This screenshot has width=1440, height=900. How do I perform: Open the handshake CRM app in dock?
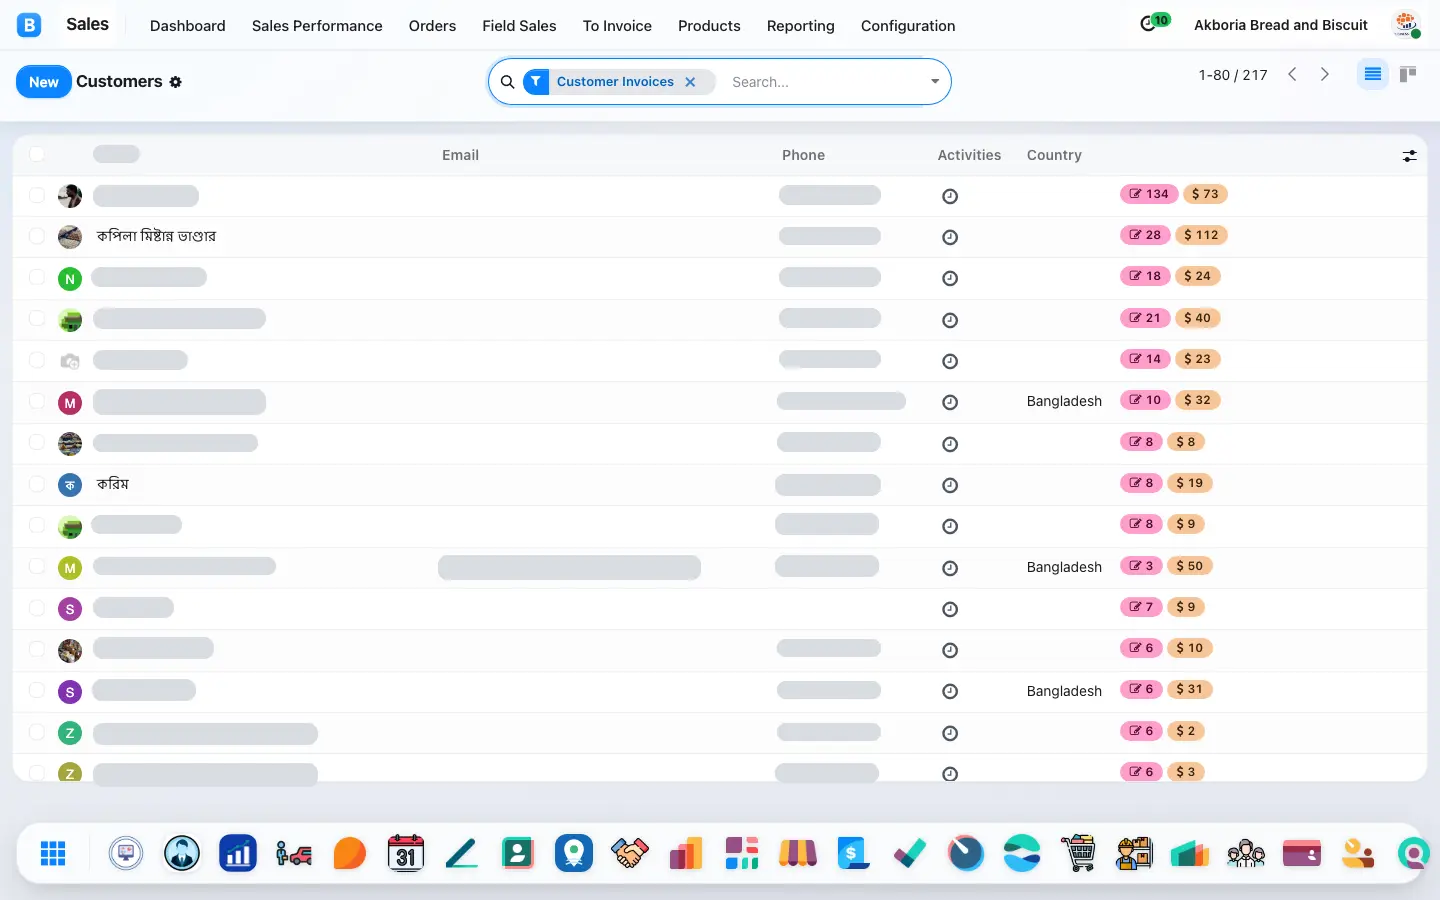(x=630, y=853)
